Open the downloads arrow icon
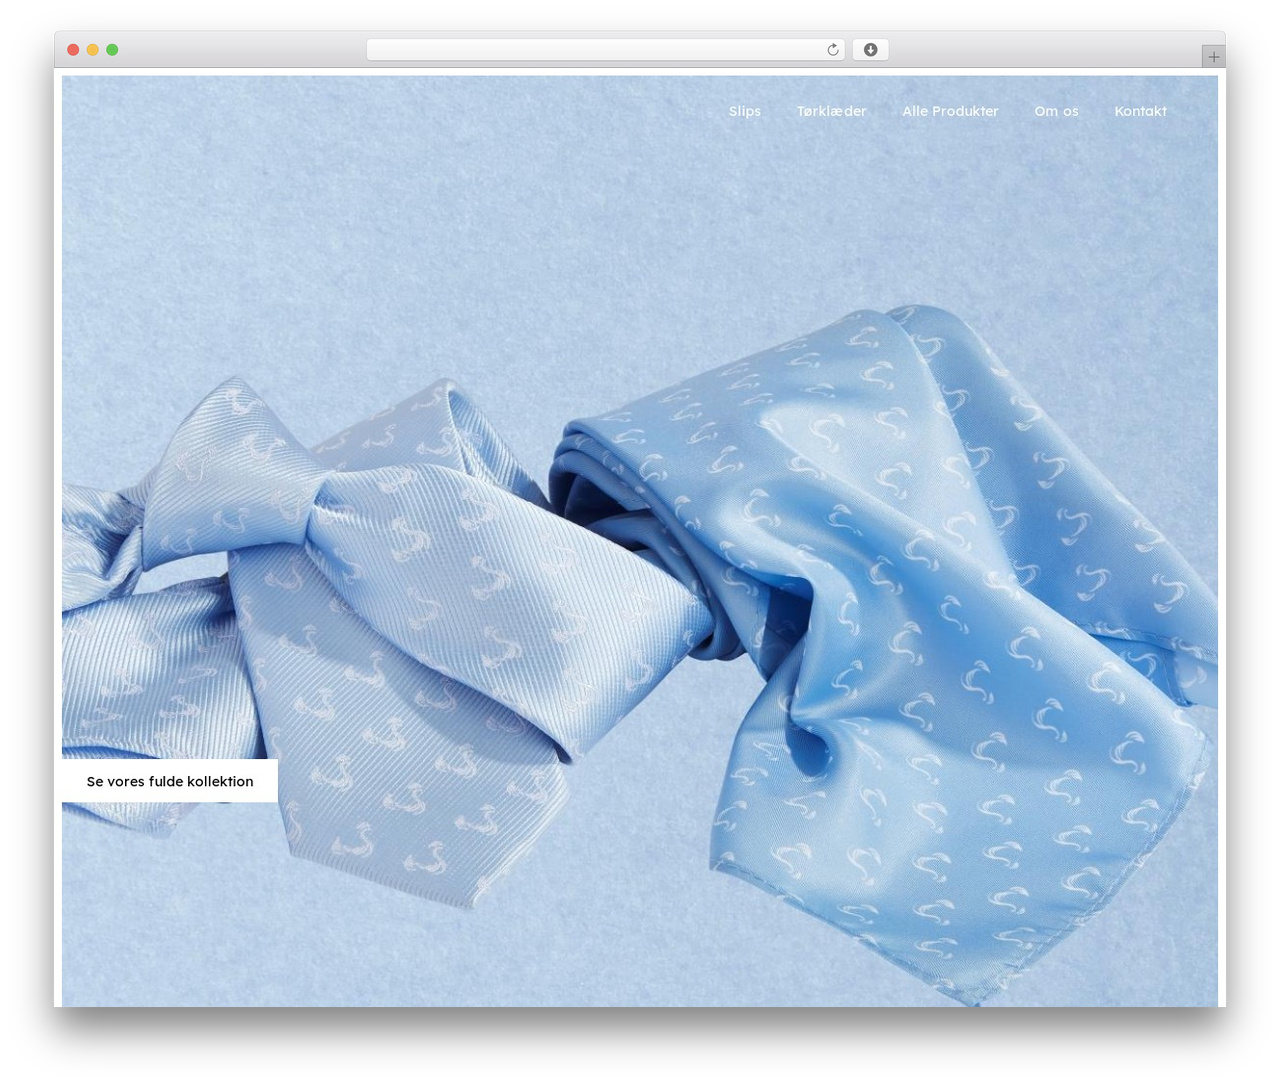Image resolution: width=1280 pixels, height=1084 pixels. [870, 50]
